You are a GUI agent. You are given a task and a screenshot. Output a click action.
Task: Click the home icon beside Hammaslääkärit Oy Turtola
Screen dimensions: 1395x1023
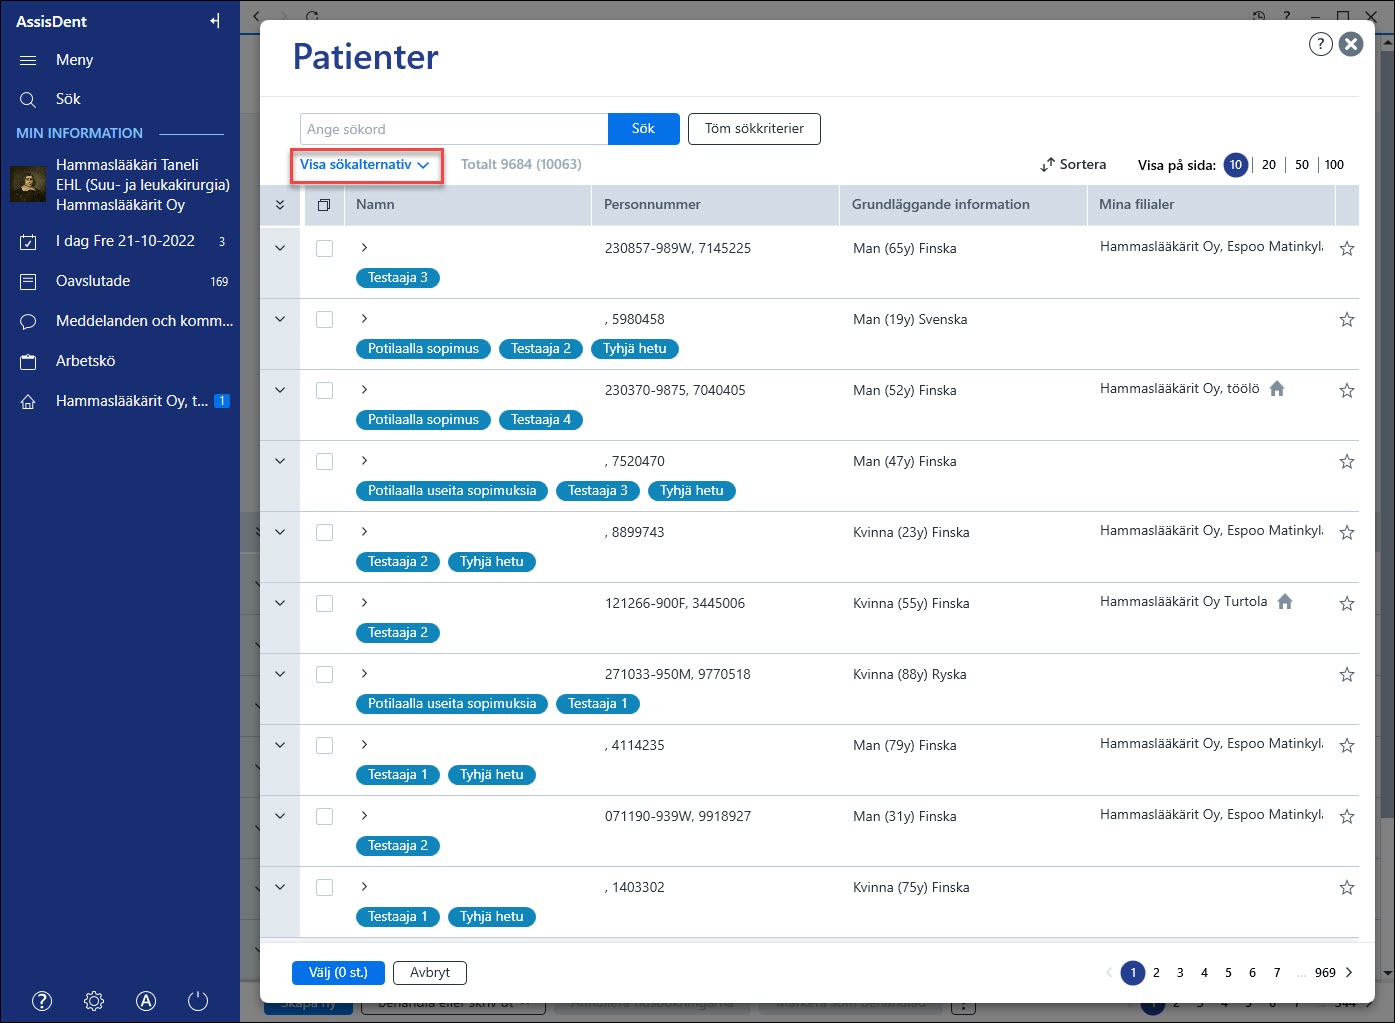(1285, 601)
